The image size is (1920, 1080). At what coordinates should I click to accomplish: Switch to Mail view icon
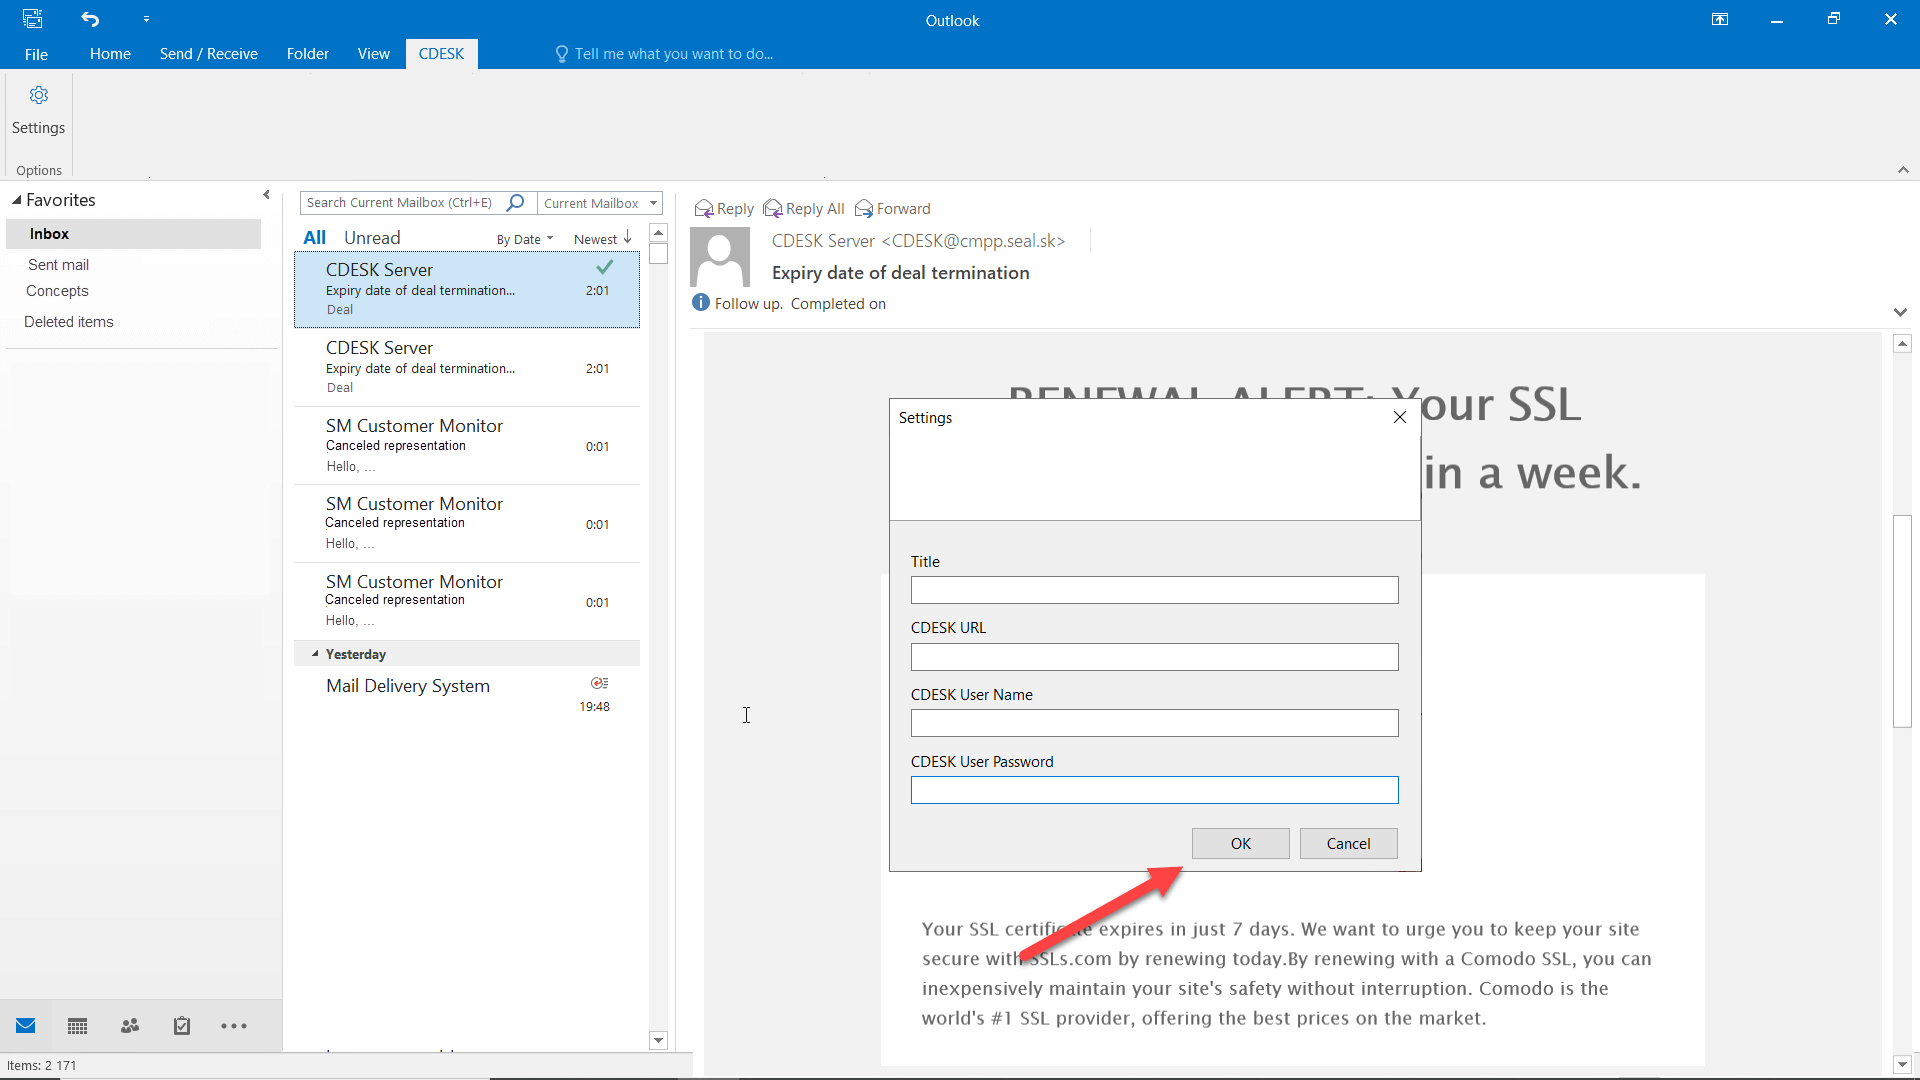[26, 1026]
